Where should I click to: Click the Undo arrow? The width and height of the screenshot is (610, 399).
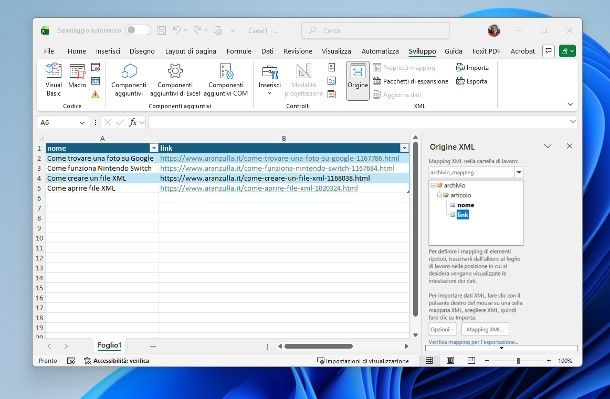coord(177,30)
